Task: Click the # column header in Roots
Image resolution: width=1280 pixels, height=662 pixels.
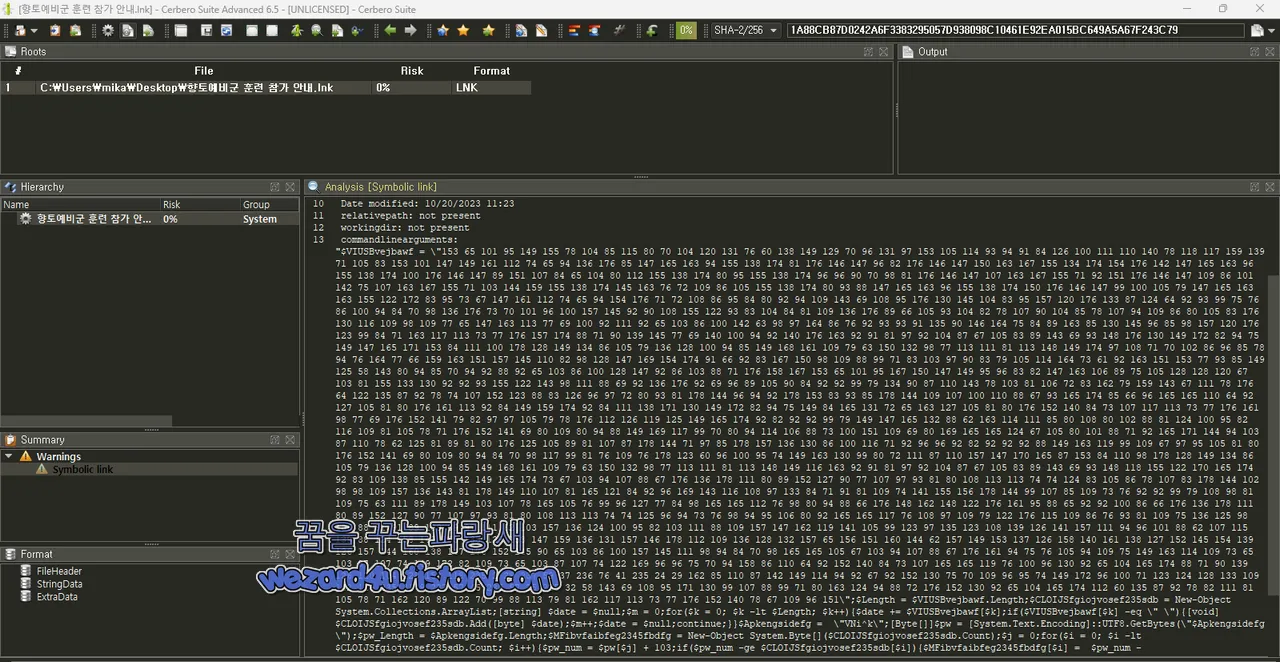Action: click(x=18, y=71)
